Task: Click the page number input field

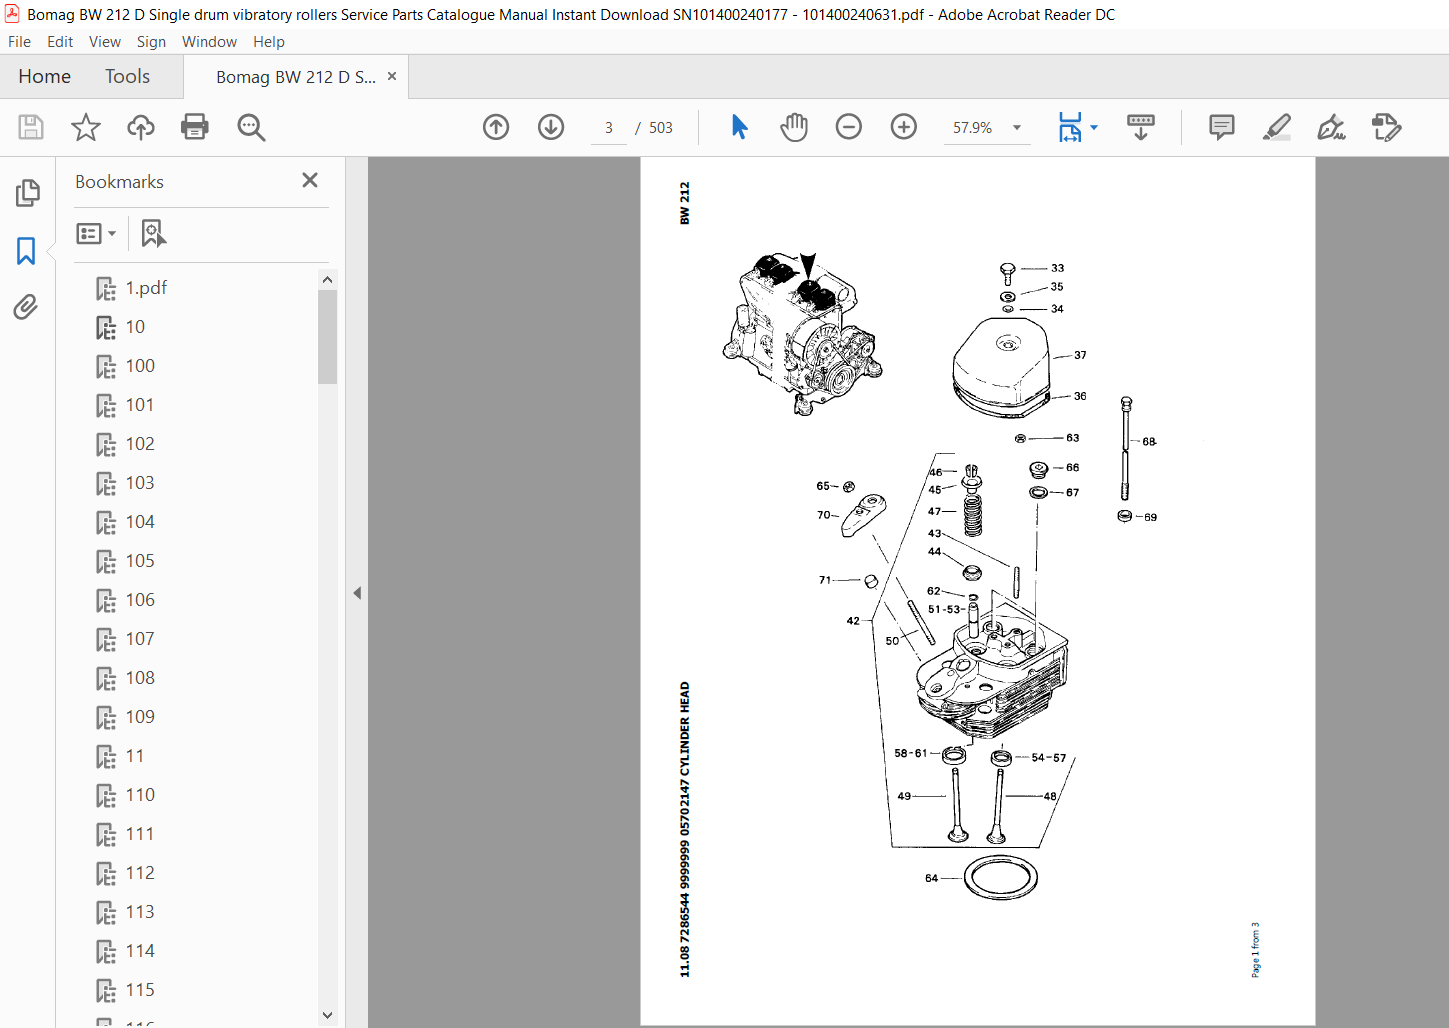Action: [x=608, y=128]
